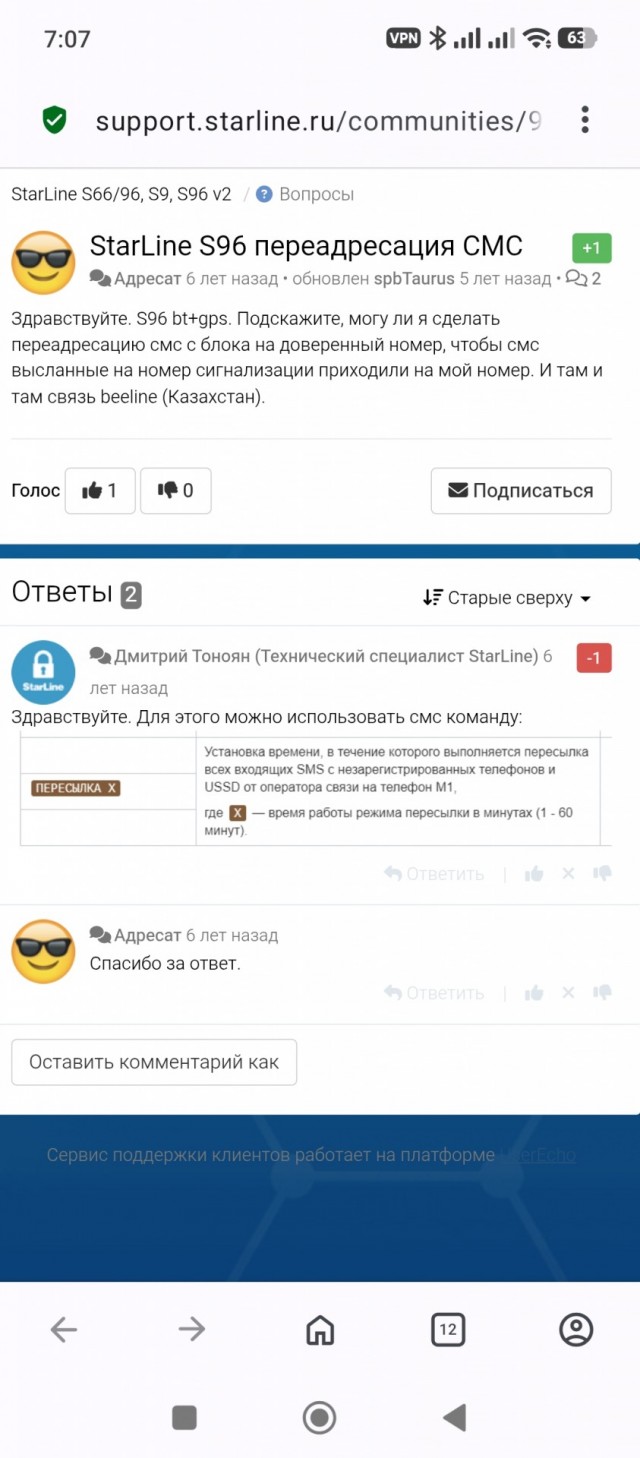The width and height of the screenshot is (640, 1458).
Task: Tap the question author's sunglasses emoji avatar
Action: 43,263
